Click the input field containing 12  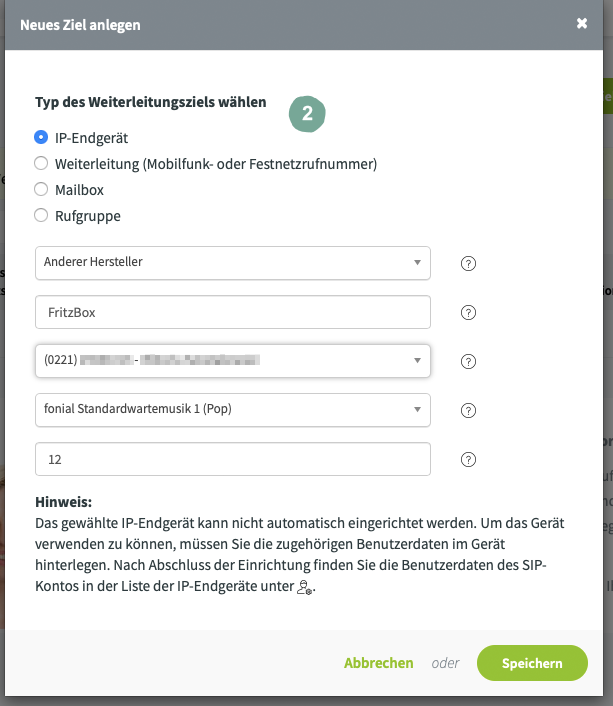[x=233, y=459]
